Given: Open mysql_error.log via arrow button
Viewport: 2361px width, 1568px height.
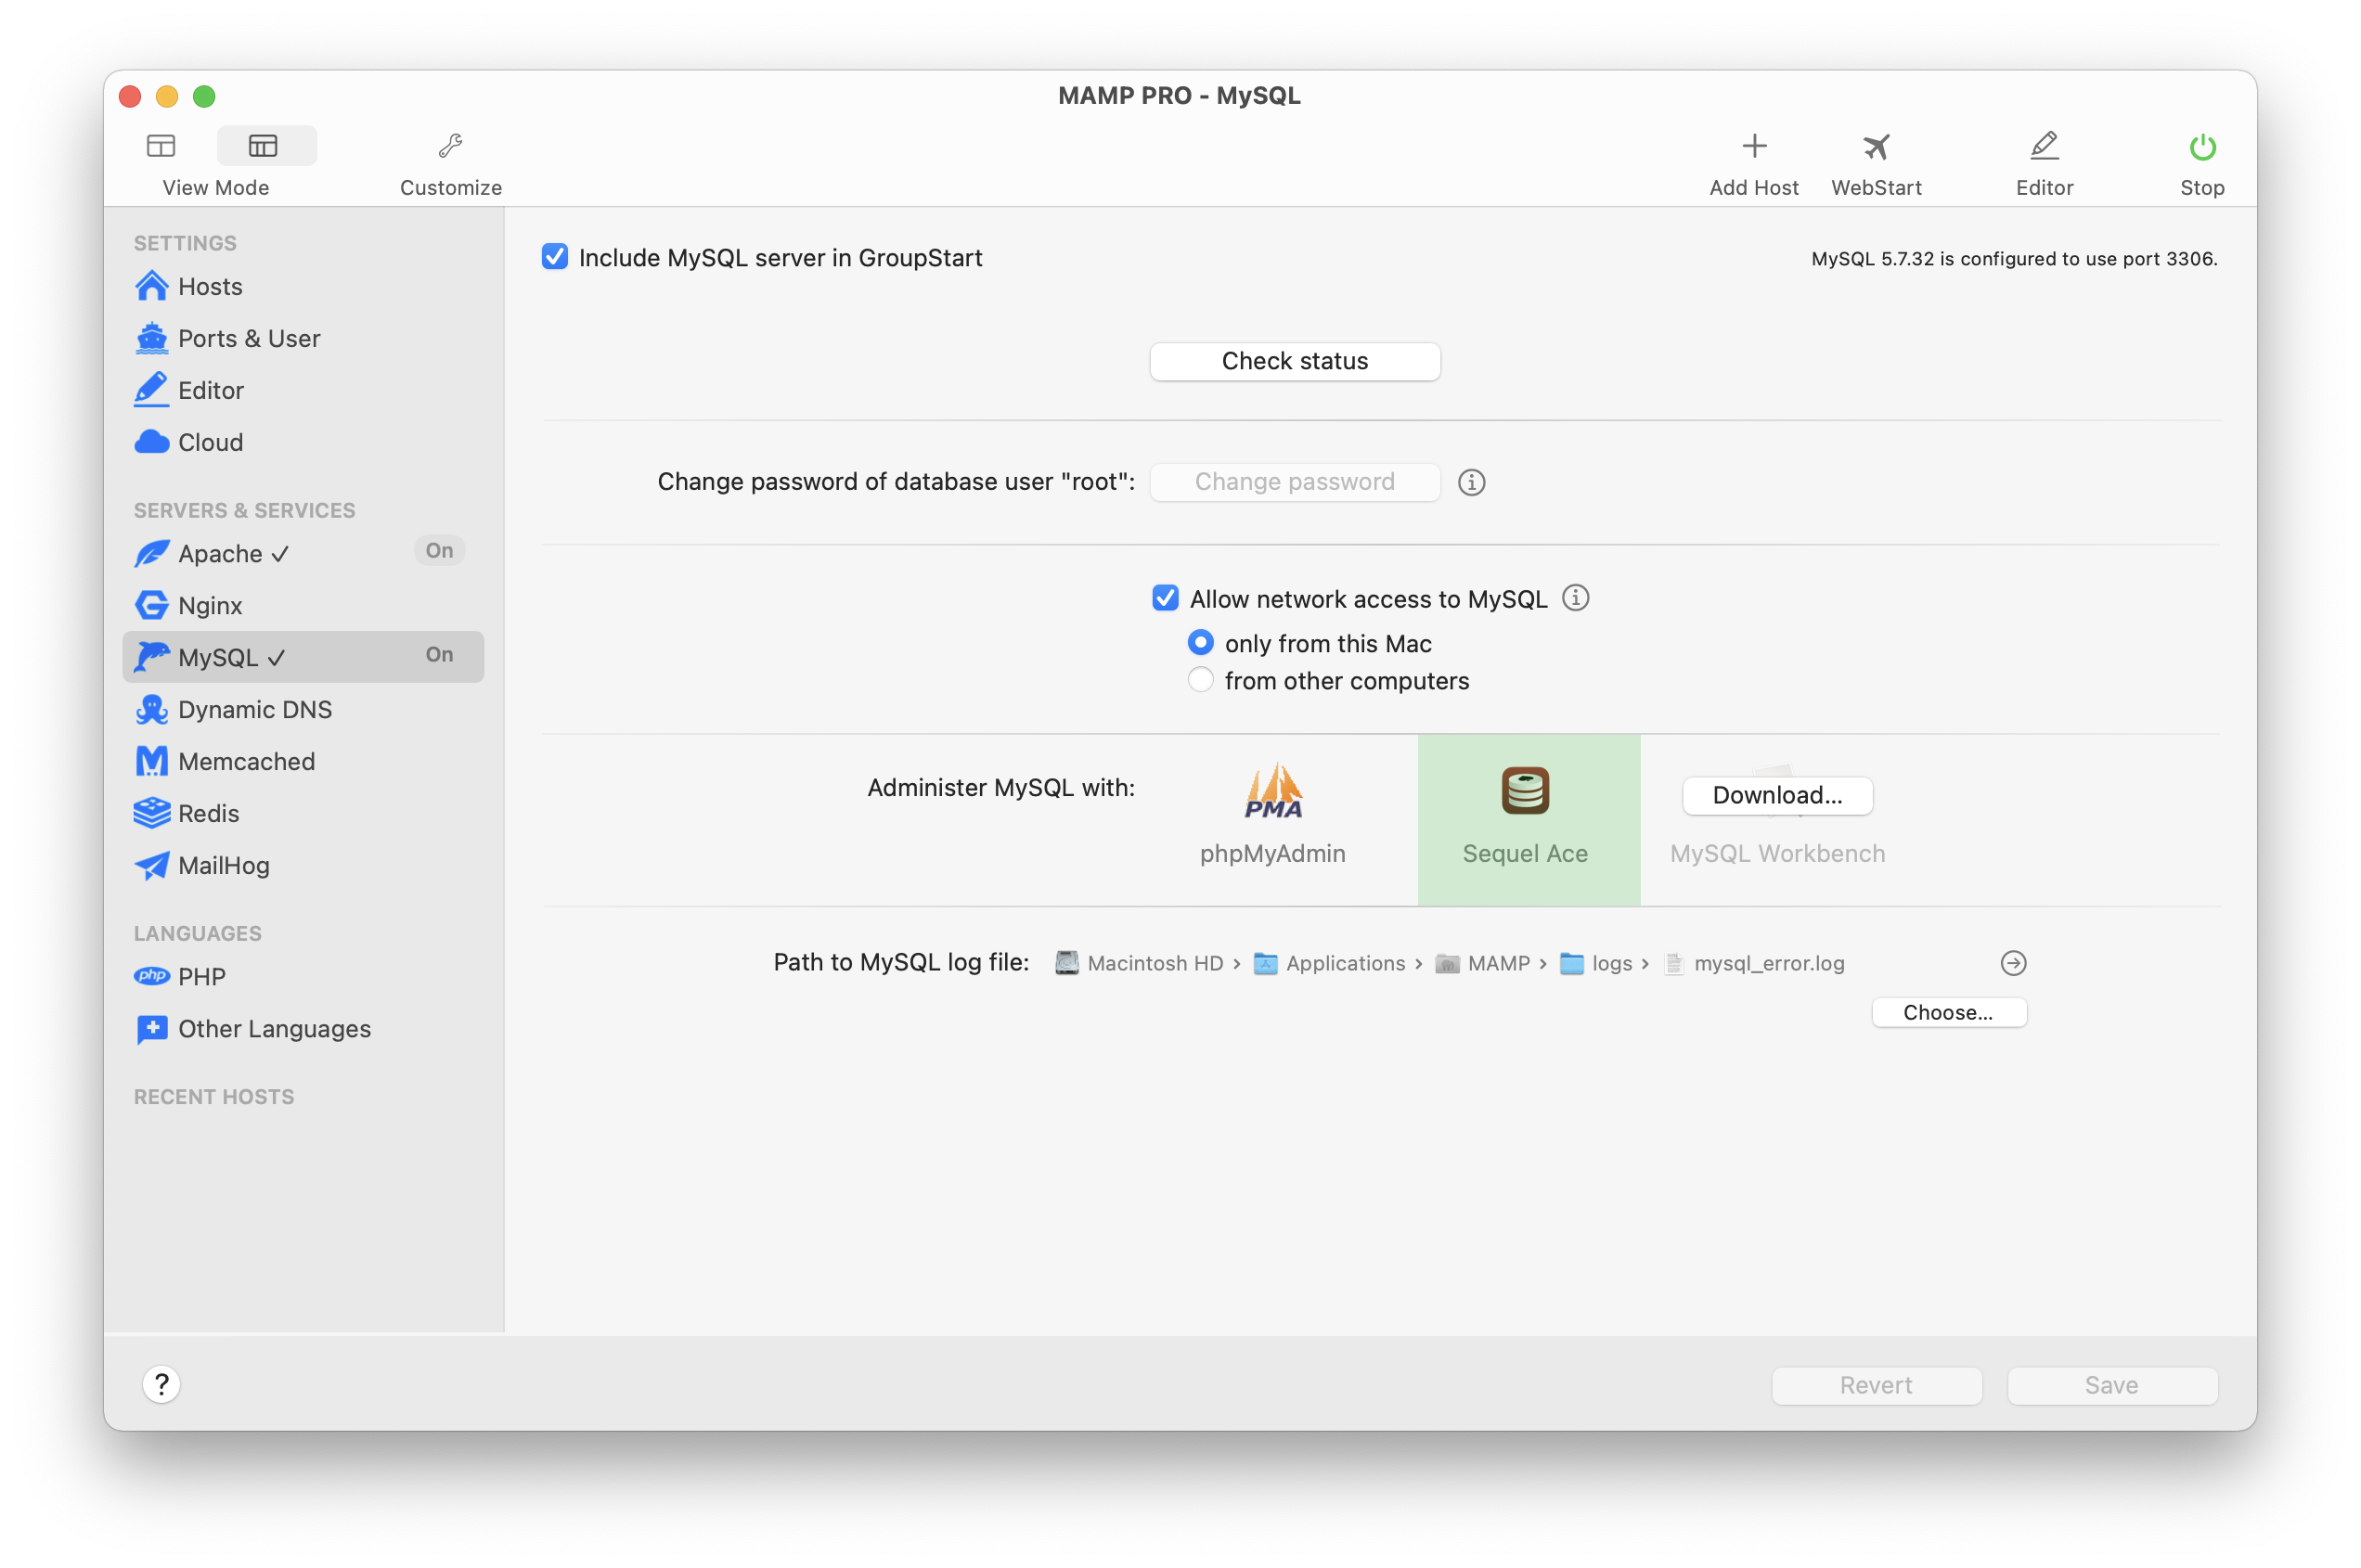Looking at the screenshot, I should (2012, 963).
